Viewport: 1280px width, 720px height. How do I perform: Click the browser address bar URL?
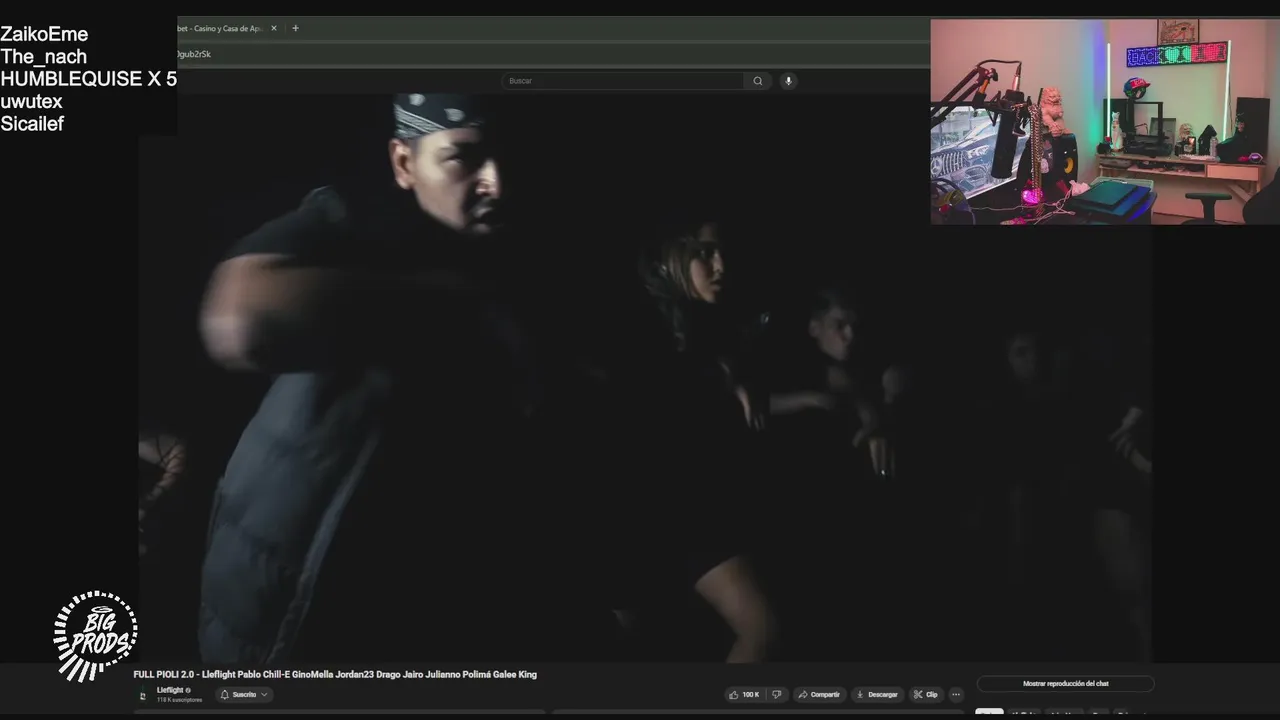195,54
